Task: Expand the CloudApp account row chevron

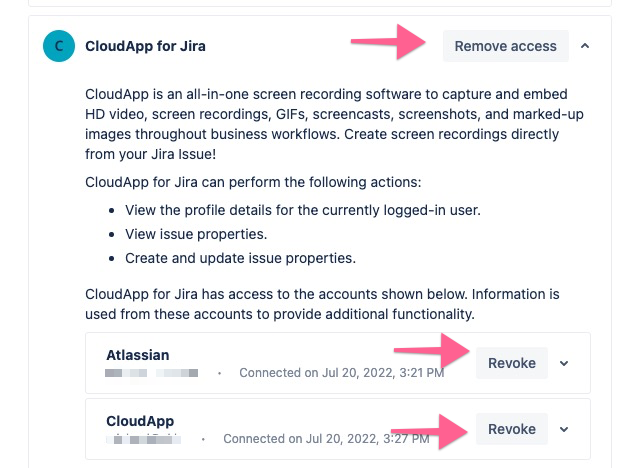Action: (564, 429)
